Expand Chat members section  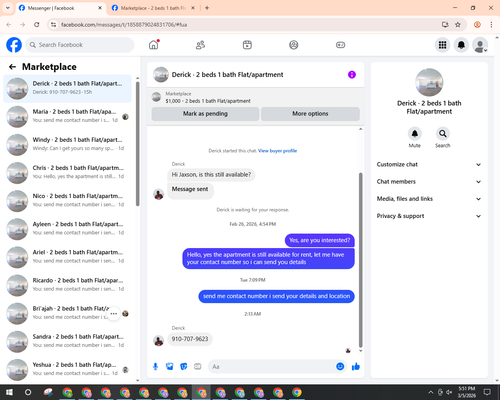[x=429, y=182]
